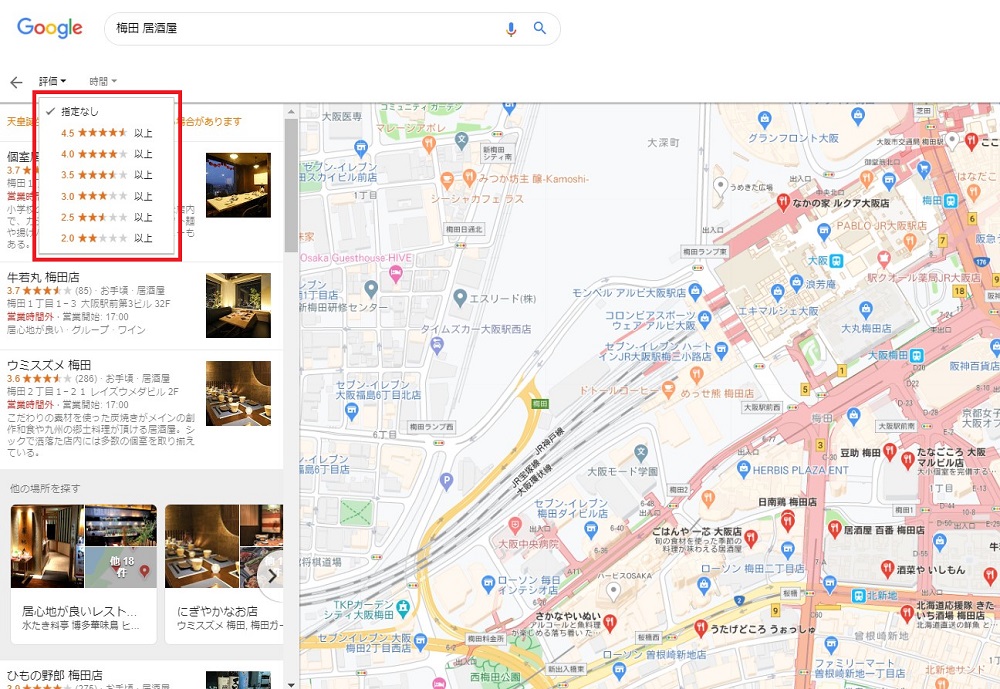Open the 時間 hours dropdown
This screenshot has height=689, width=1000.
(x=103, y=81)
